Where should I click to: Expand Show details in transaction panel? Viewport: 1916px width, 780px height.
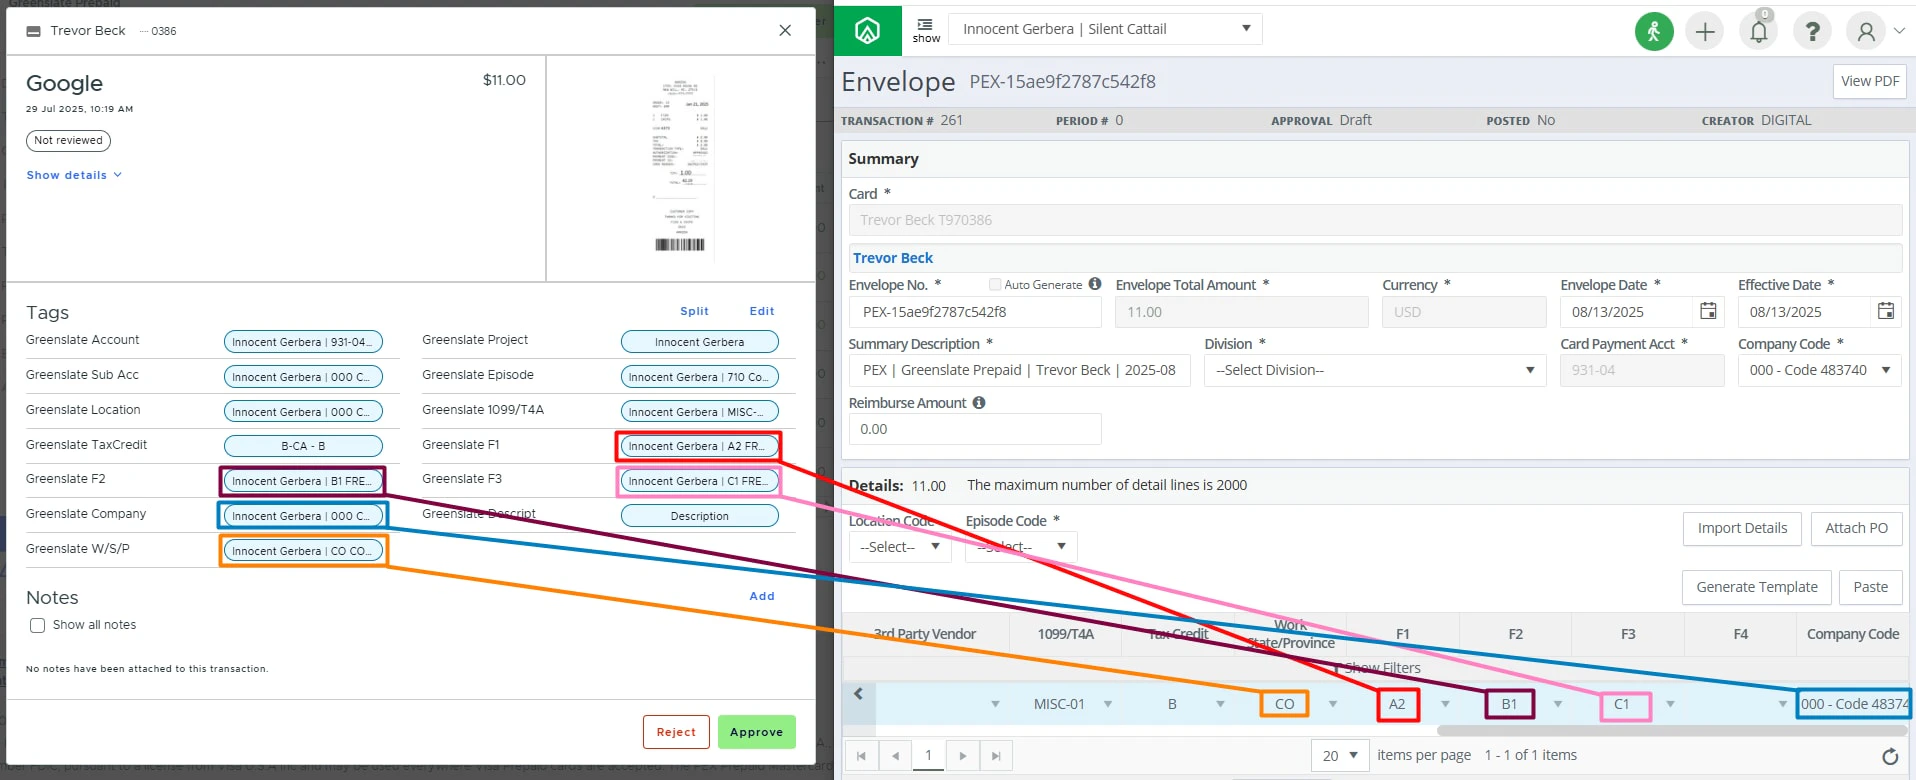74,175
